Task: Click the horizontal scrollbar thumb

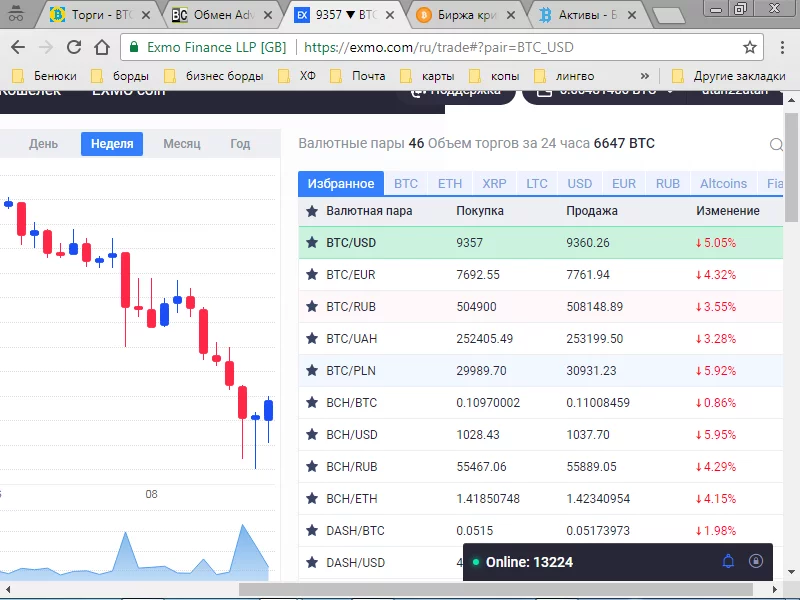Action: click(x=496, y=589)
